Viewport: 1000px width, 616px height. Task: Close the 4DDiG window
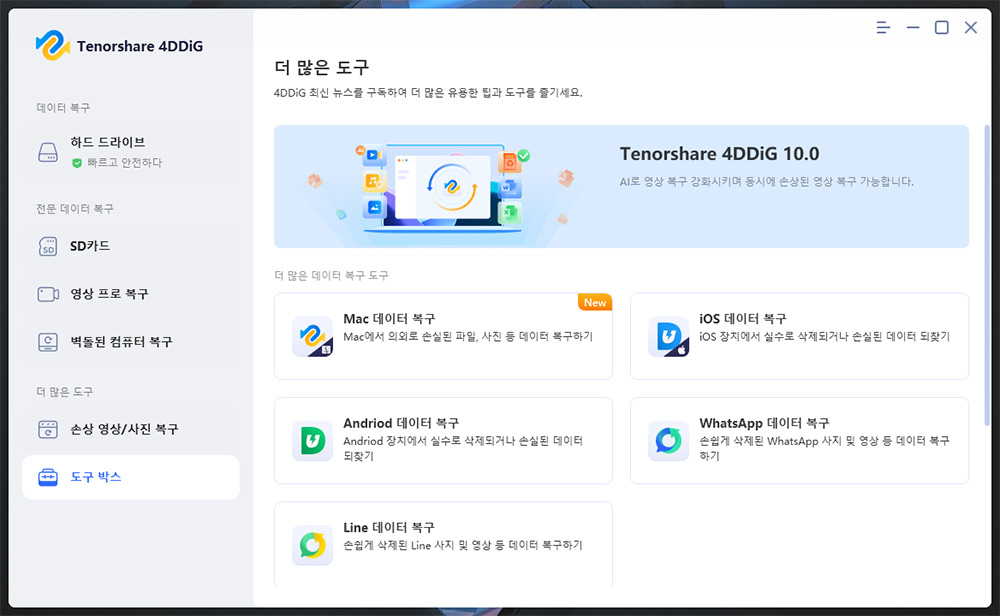(971, 27)
